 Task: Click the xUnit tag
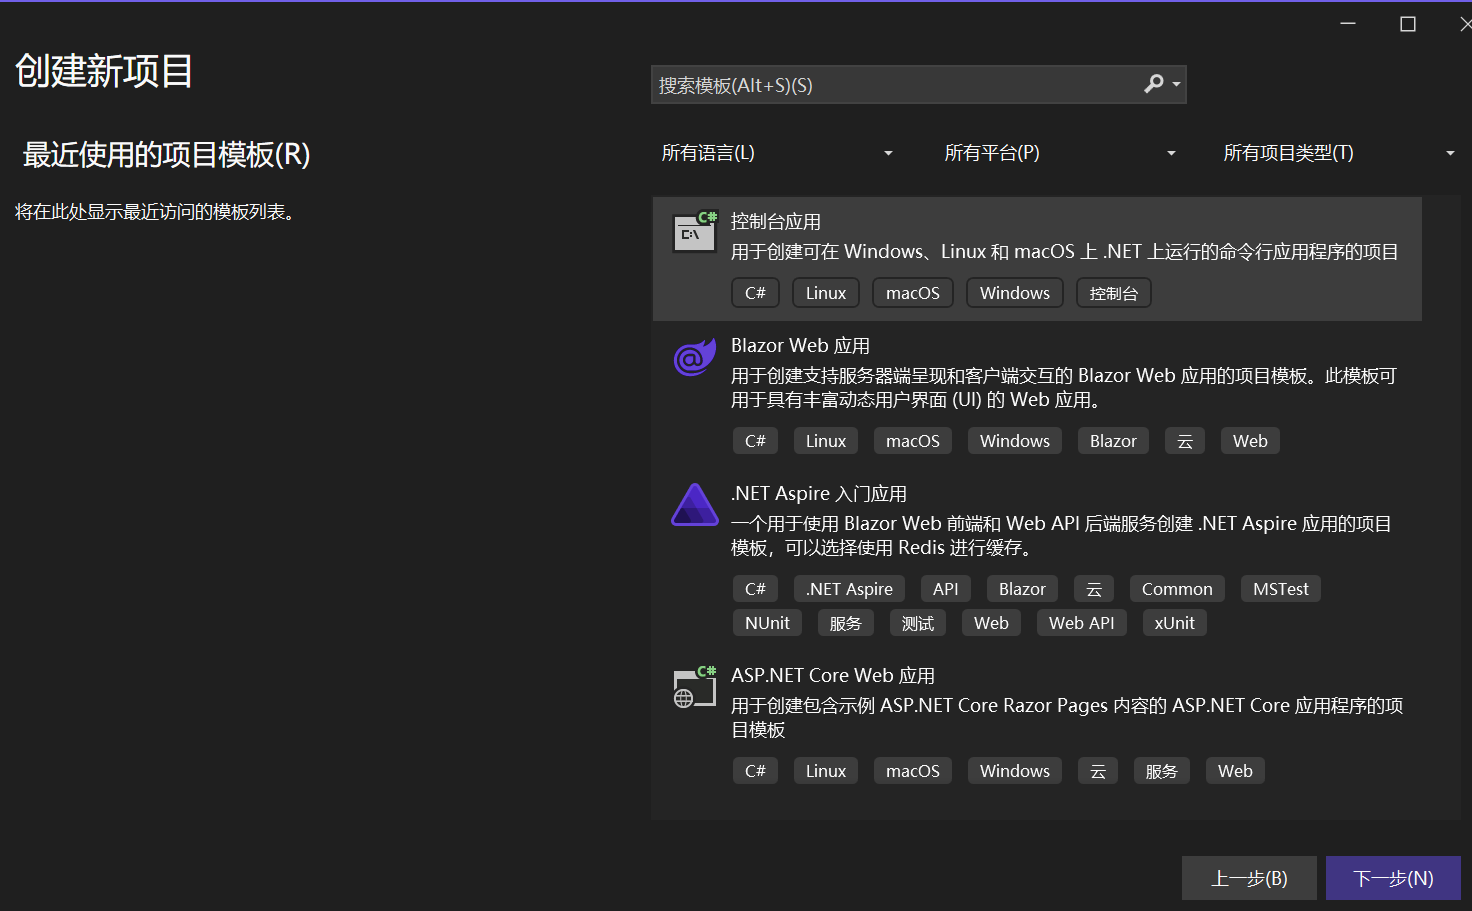tap(1175, 623)
